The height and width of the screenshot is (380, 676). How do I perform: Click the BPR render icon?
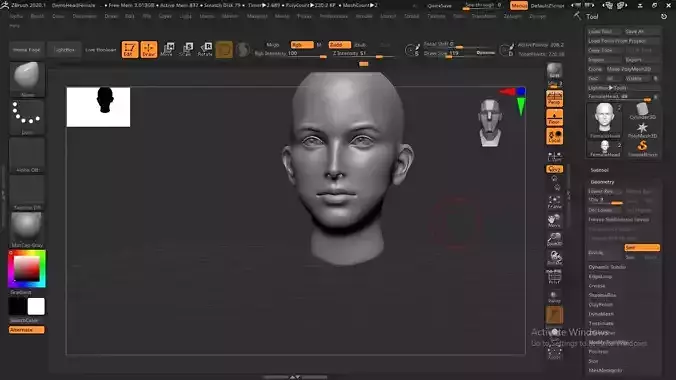[x=554, y=71]
